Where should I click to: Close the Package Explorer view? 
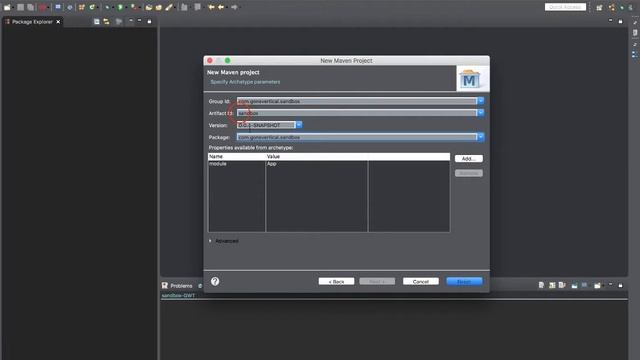click(58, 22)
